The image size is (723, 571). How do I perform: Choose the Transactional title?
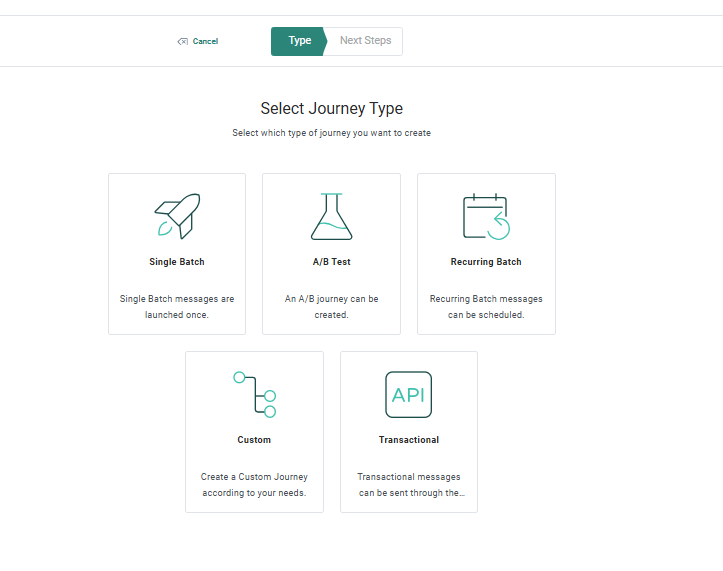(408, 440)
